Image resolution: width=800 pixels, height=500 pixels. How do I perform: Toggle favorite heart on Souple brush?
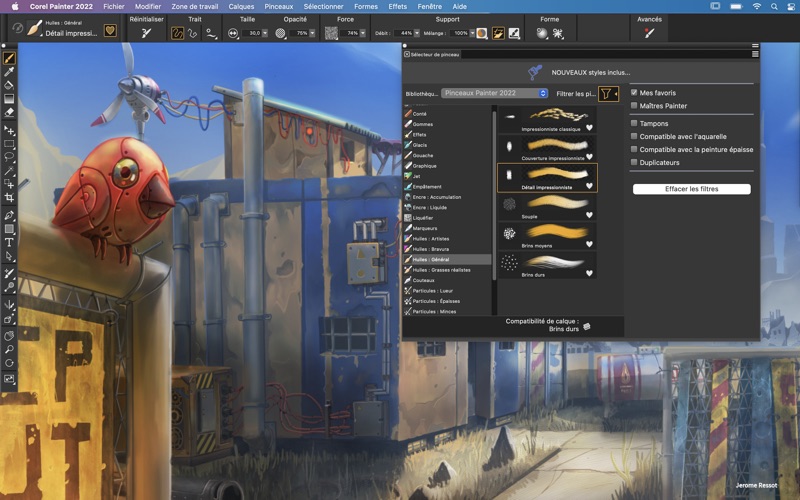(589, 215)
